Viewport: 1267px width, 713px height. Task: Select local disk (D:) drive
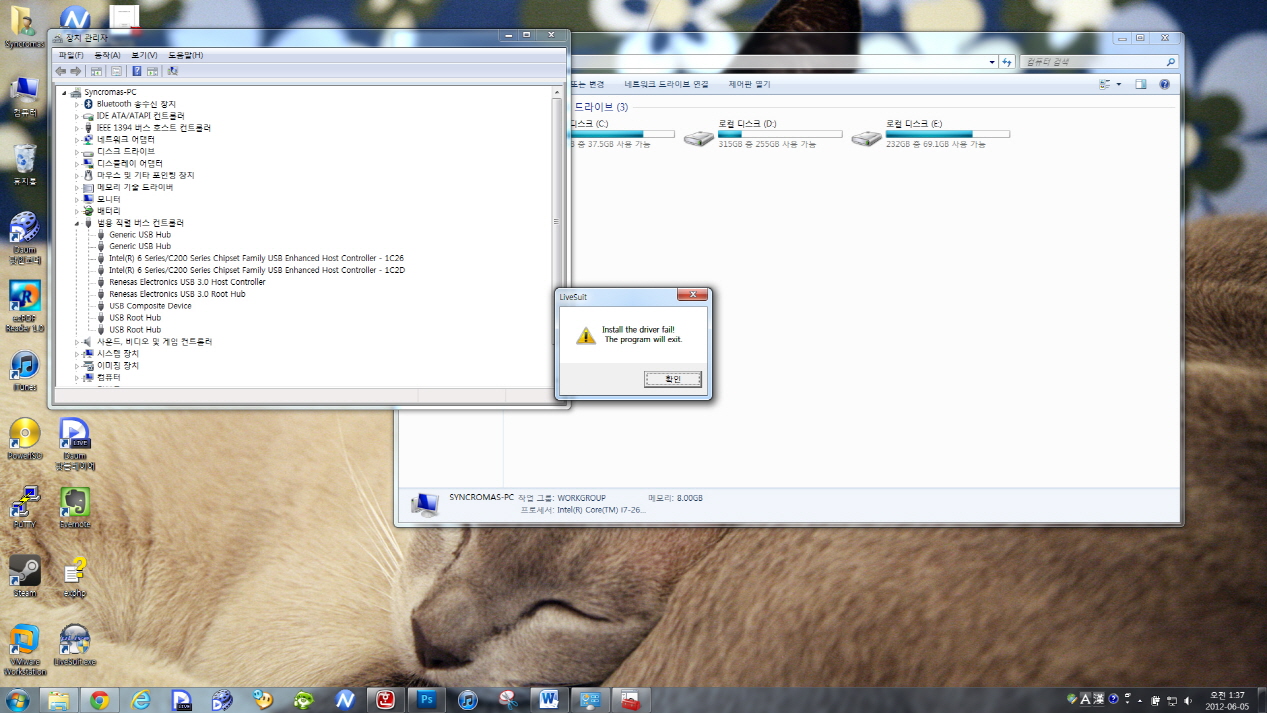pyautogui.click(x=748, y=134)
